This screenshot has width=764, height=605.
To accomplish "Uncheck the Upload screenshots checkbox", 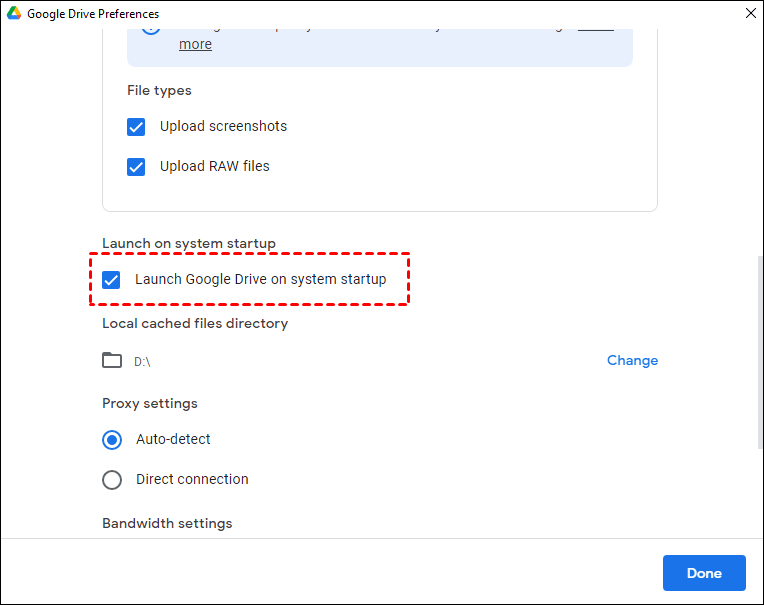I will tap(137, 127).
